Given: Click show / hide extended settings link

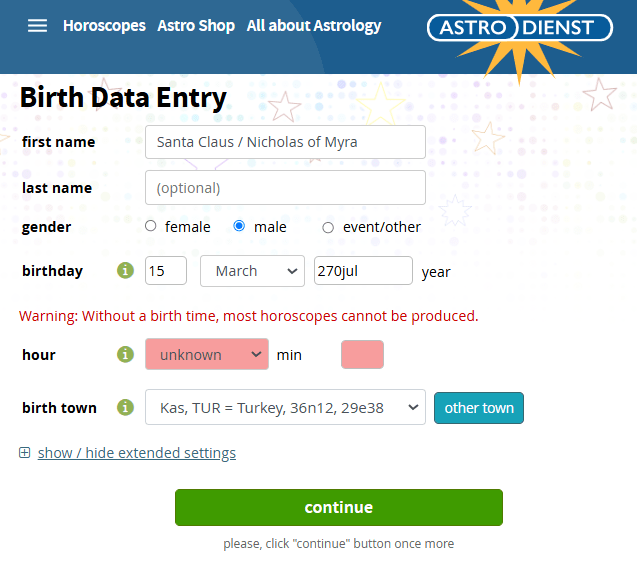Looking at the screenshot, I should click(x=137, y=453).
